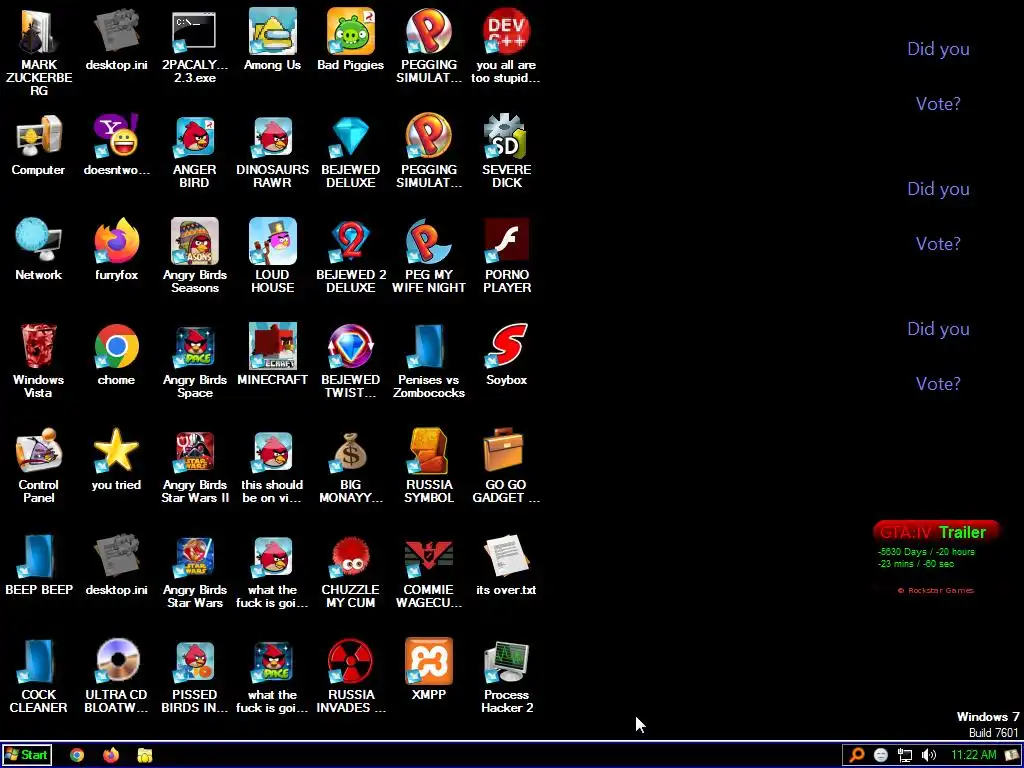
Task: Open the PISSED BIRDS IN... shortcut
Action: [x=194, y=662]
